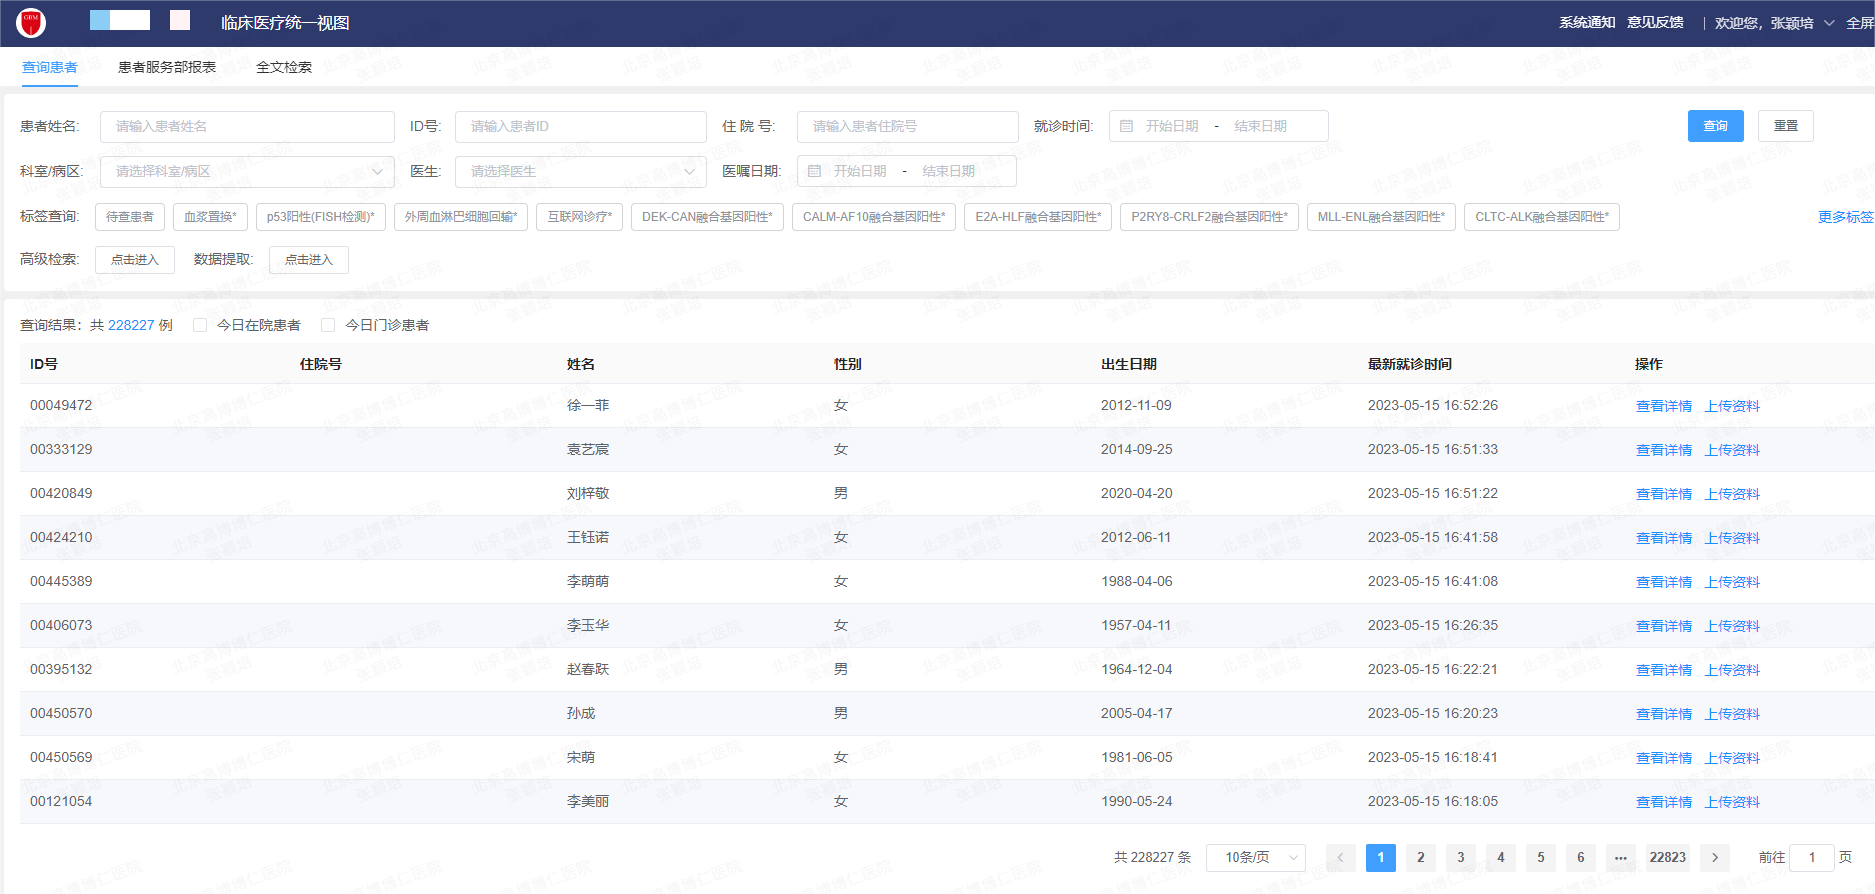Select the 待查患者 tag
The image size is (1875, 894).
130,217
